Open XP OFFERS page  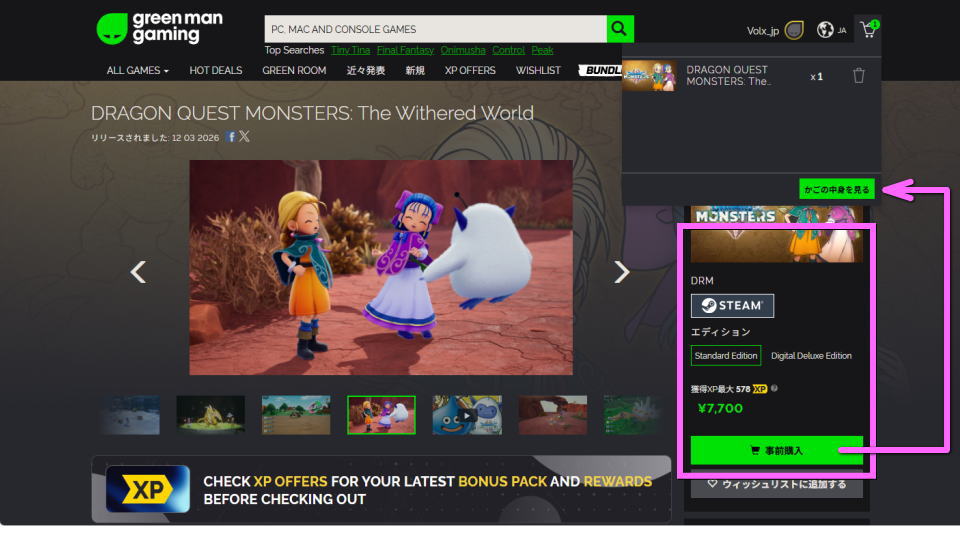point(470,70)
